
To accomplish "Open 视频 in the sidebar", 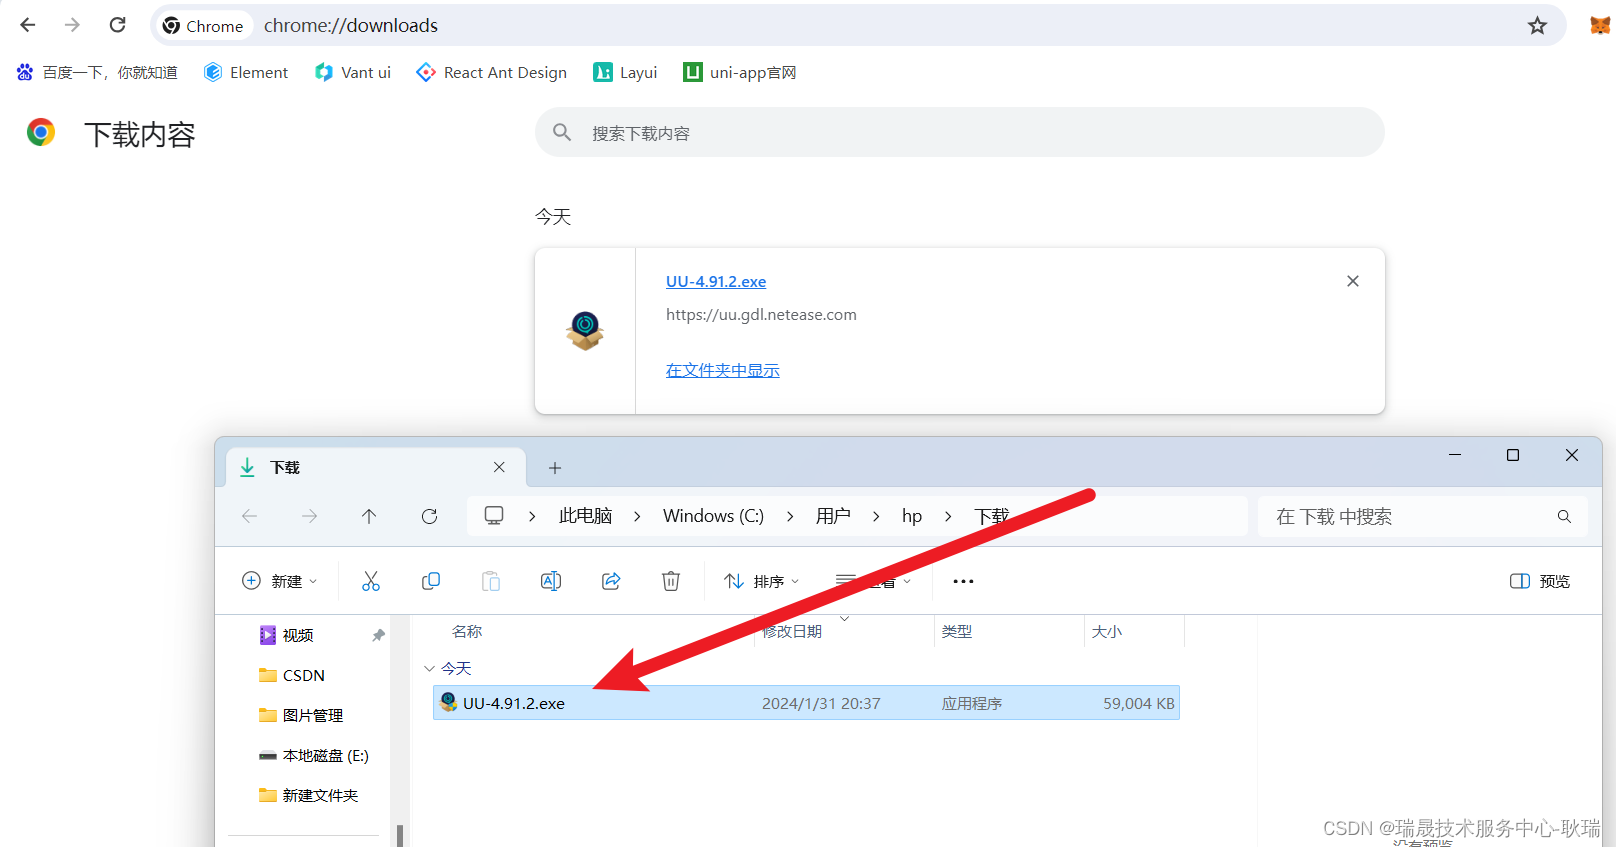I will [x=298, y=635].
